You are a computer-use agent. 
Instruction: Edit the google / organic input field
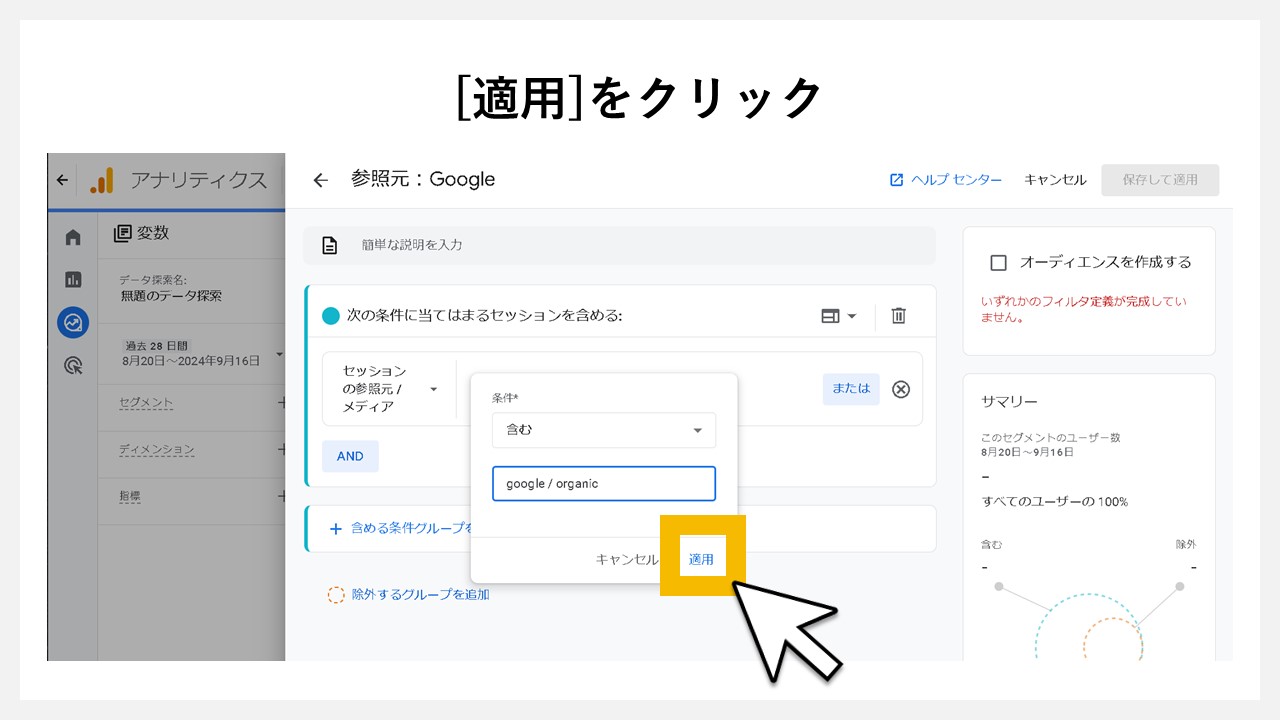pos(603,483)
